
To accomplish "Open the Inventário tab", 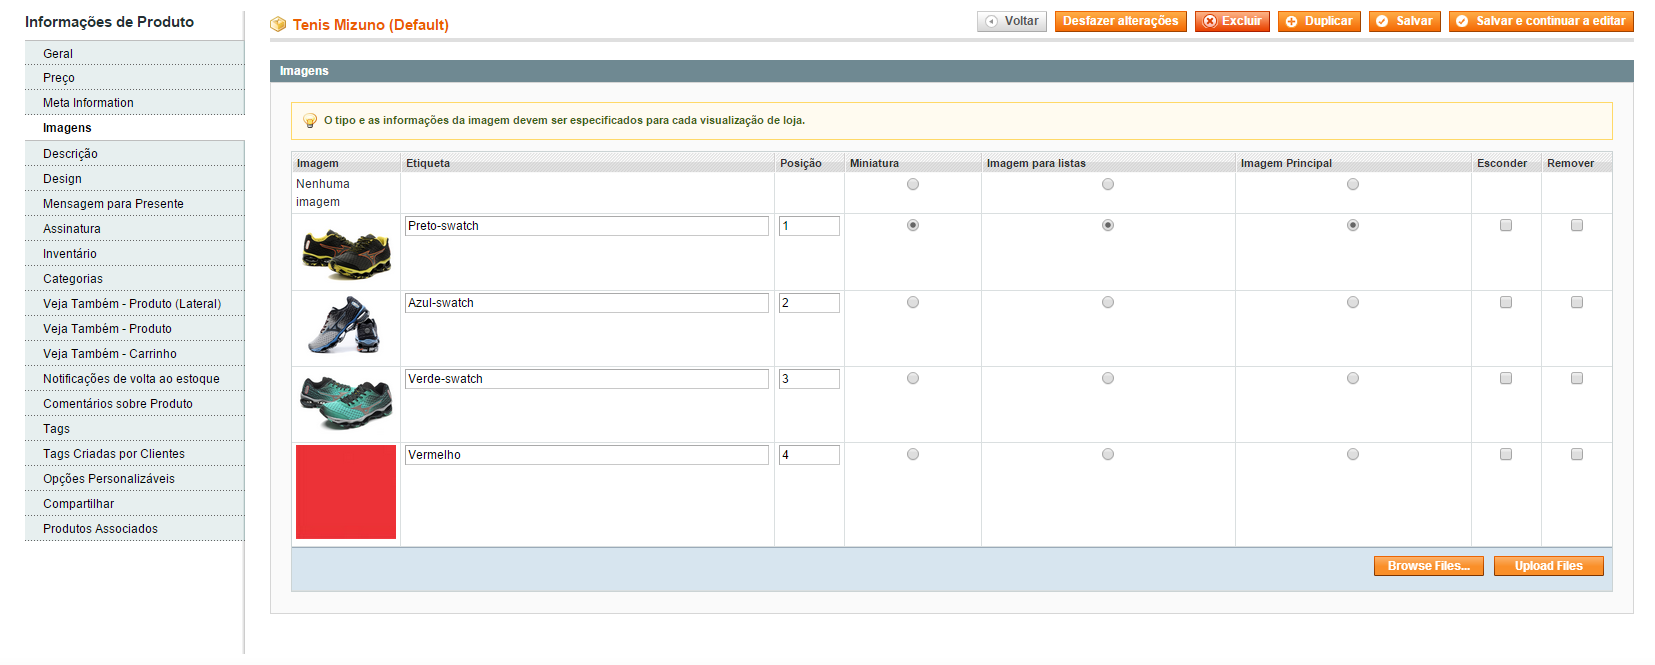I will pos(134,254).
